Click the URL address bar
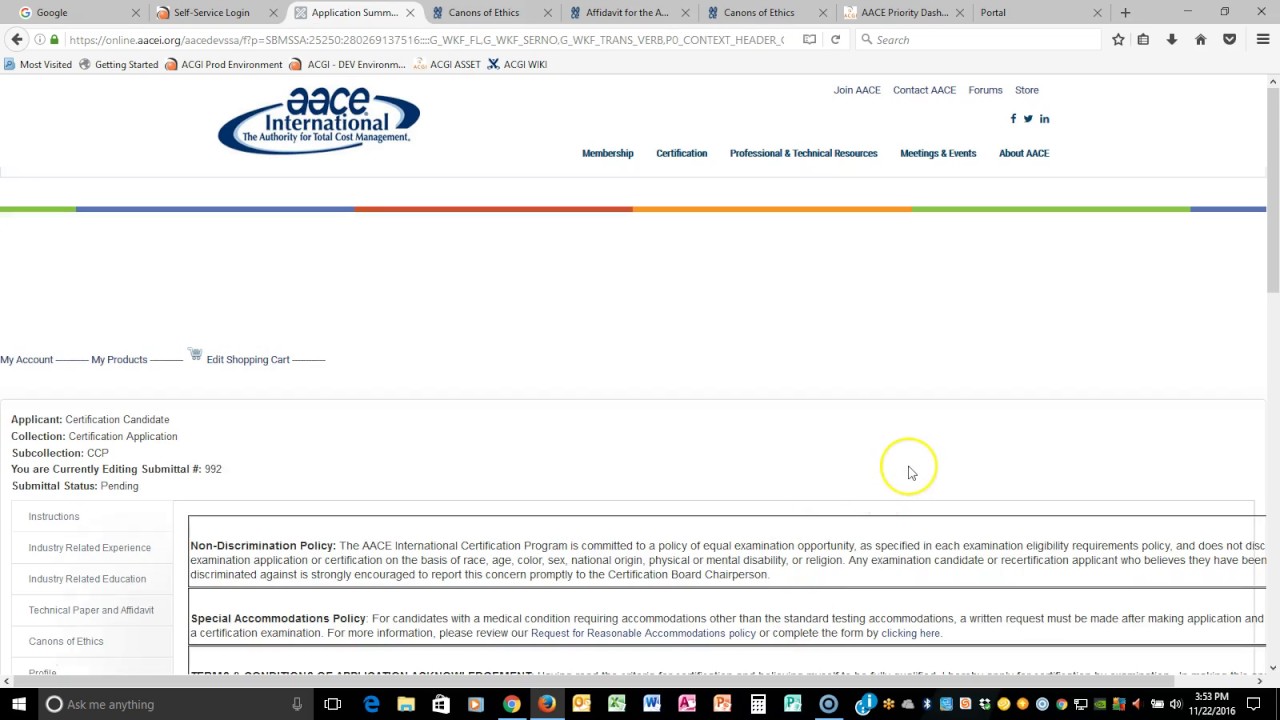The width and height of the screenshot is (1280, 720). coord(427,39)
